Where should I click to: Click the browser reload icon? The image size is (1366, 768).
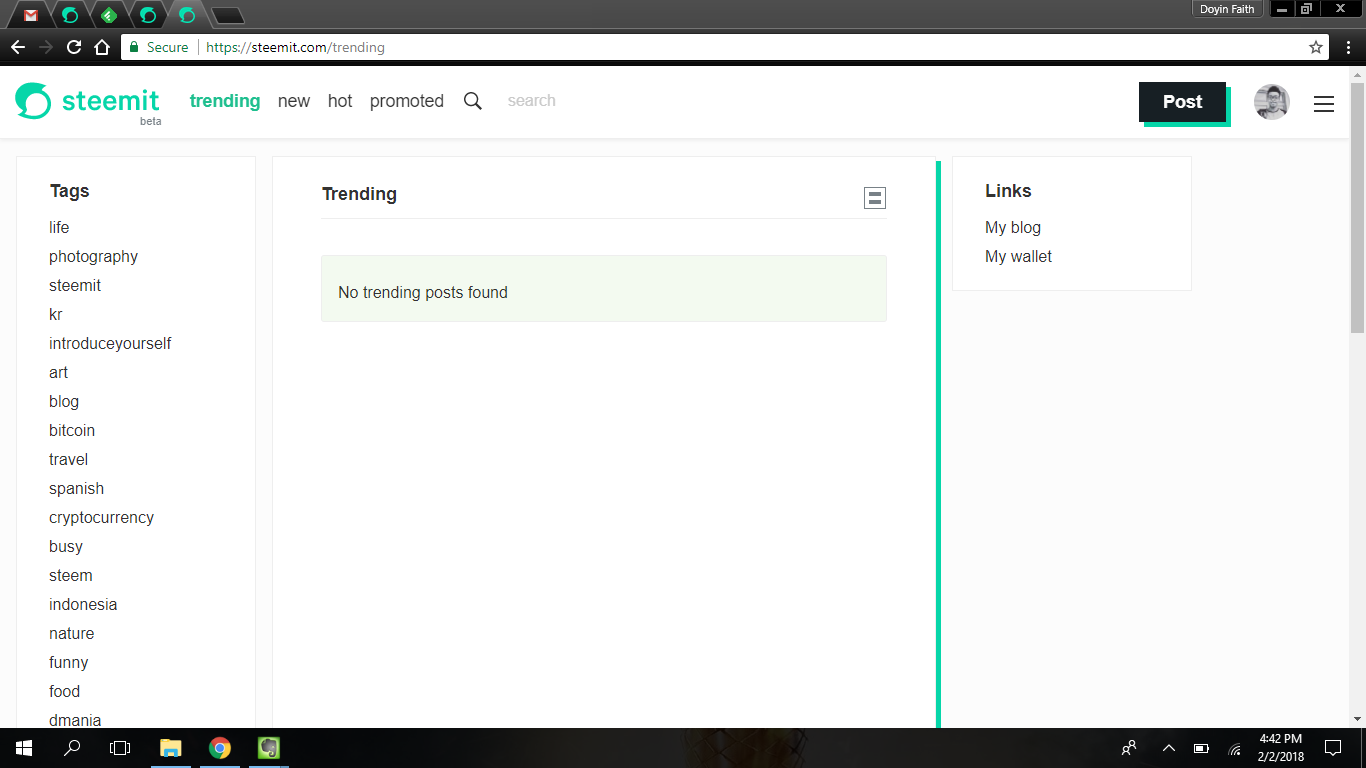coord(72,46)
